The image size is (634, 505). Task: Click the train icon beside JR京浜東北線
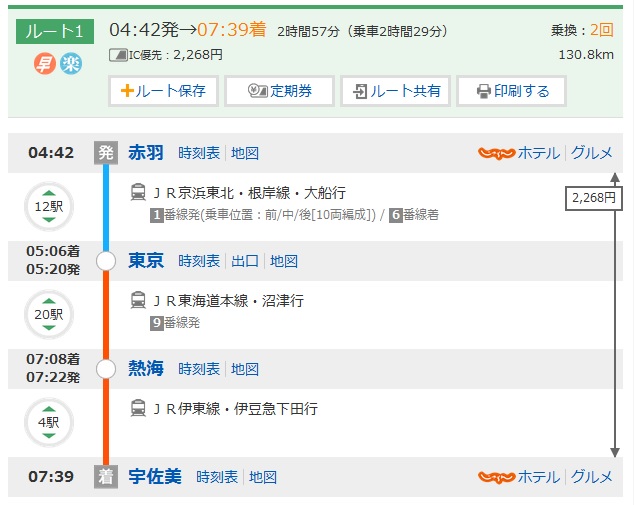[138, 192]
